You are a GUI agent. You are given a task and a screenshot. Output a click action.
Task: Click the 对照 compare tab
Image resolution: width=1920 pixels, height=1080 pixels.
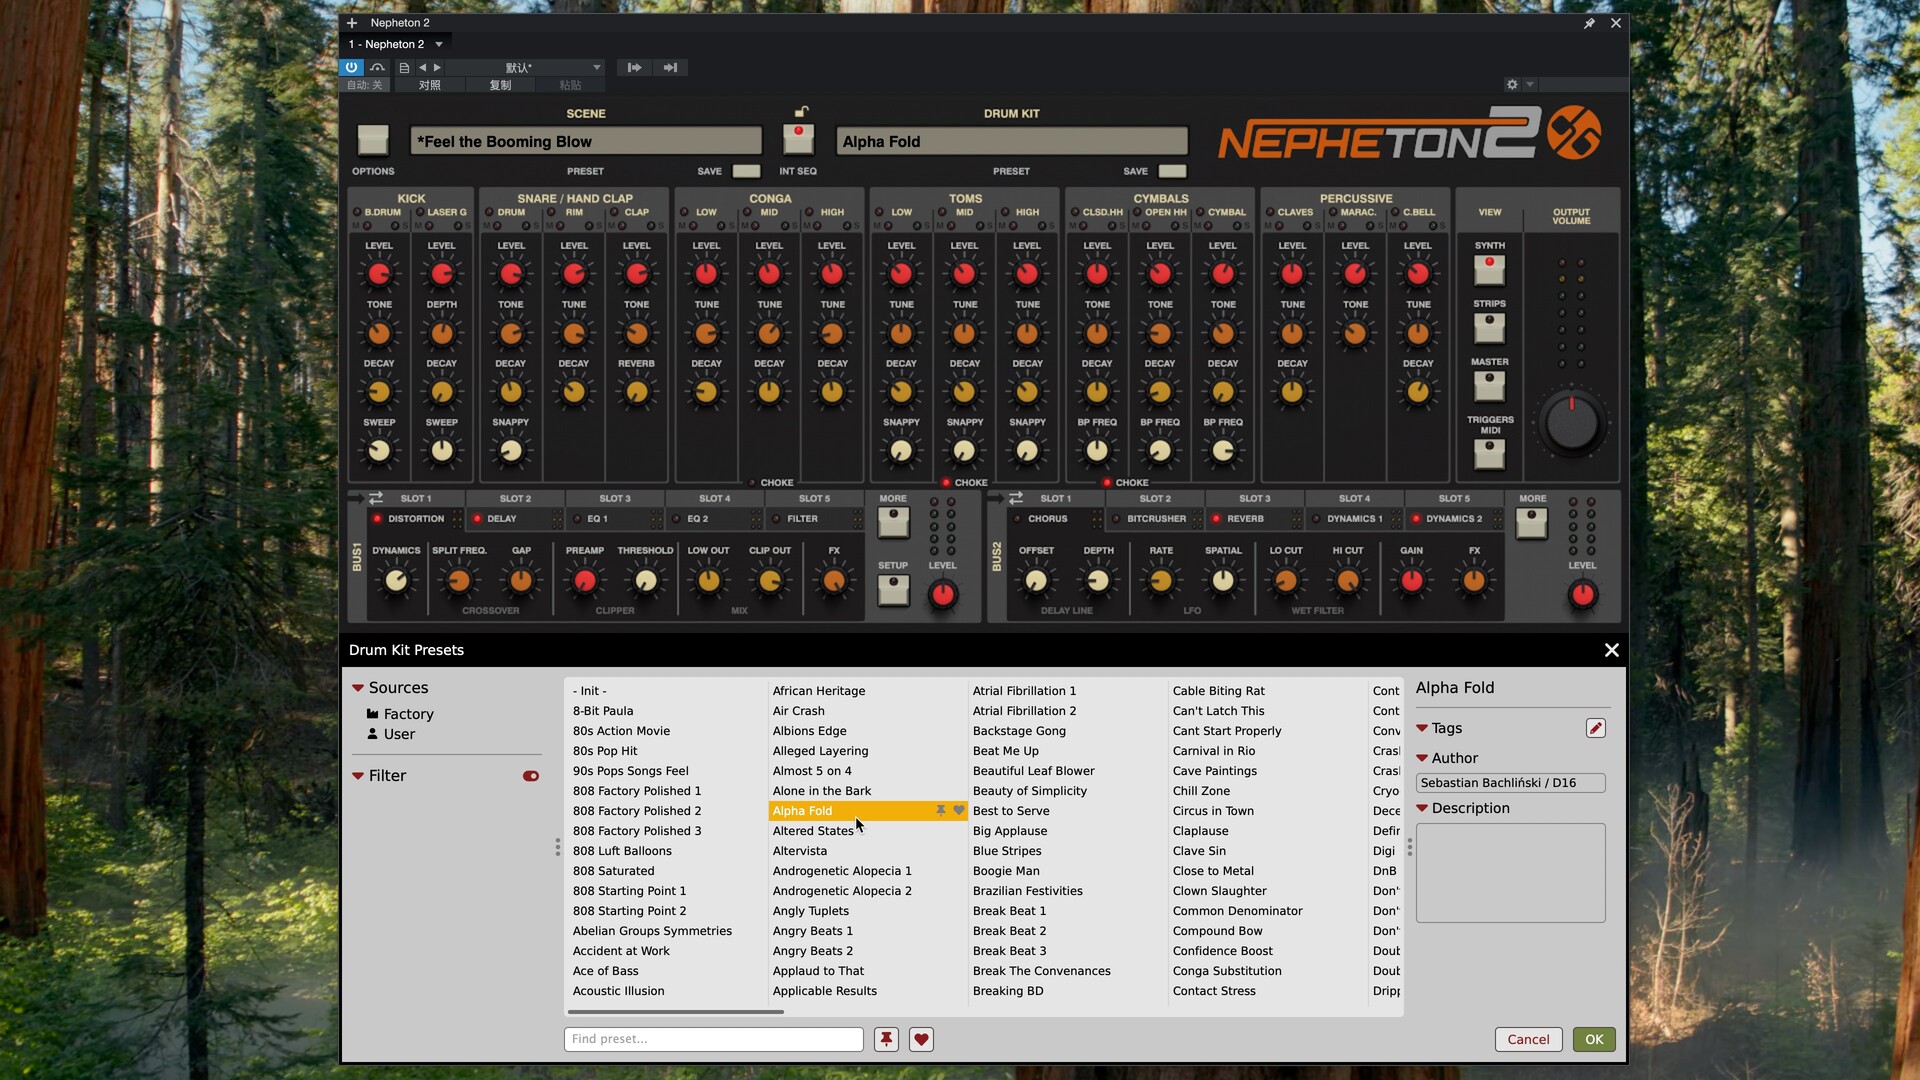430,85
